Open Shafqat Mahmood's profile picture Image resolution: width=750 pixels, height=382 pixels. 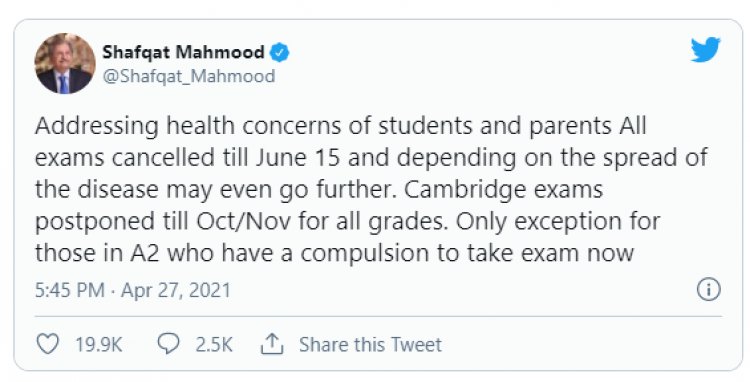click(x=65, y=63)
